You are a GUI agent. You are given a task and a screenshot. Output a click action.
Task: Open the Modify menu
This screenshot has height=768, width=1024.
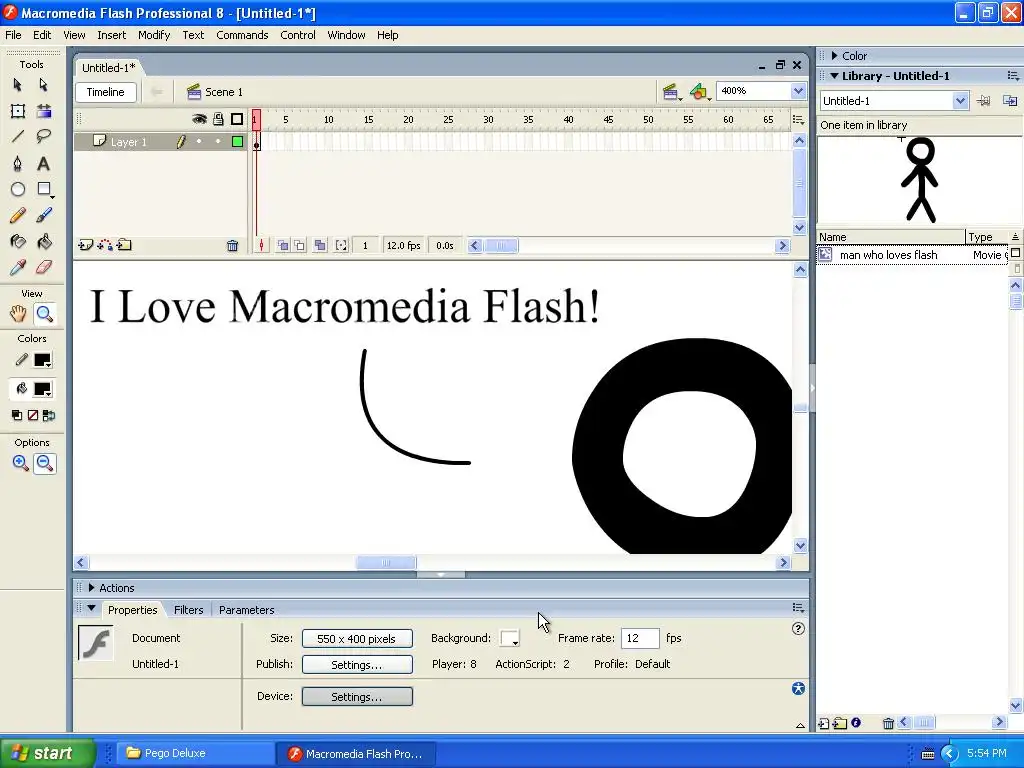point(154,35)
